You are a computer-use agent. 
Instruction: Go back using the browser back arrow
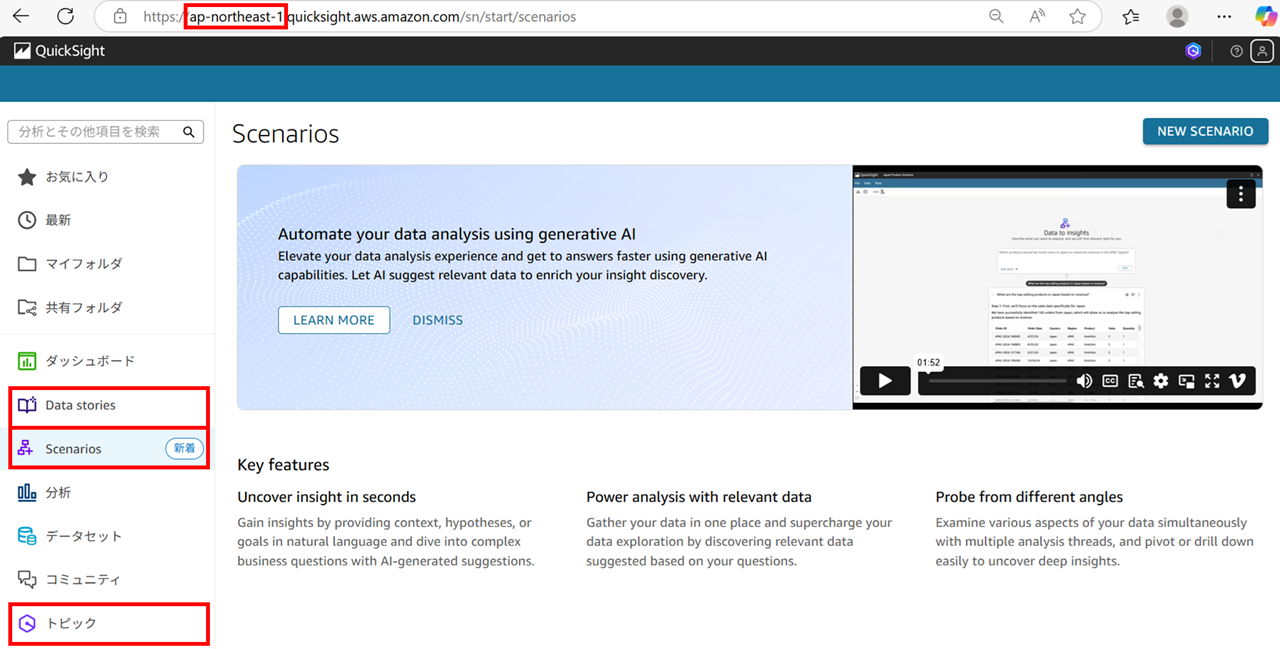pos(20,16)
